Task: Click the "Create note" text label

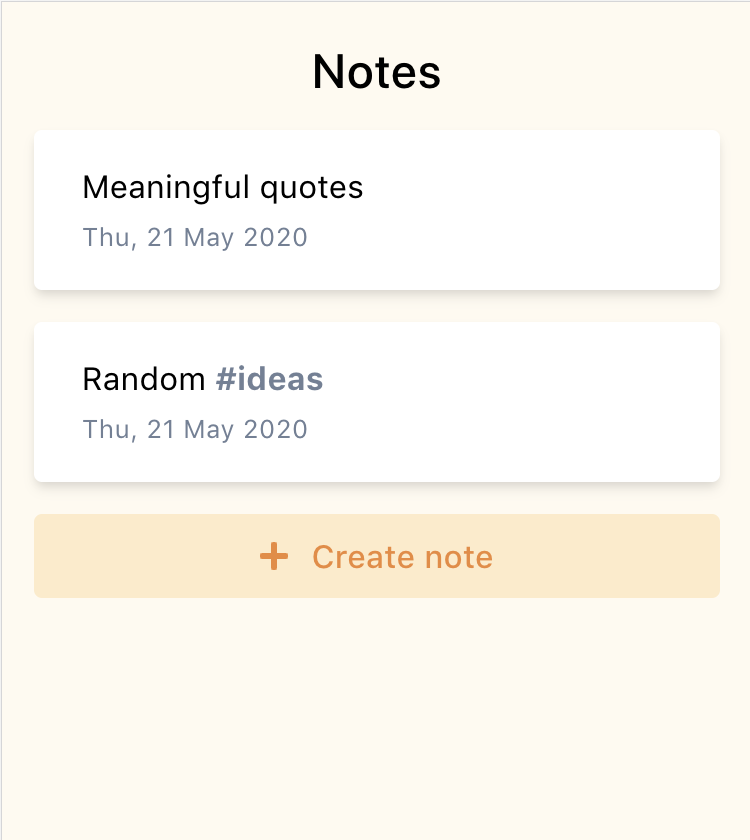Action: [402, 557]
